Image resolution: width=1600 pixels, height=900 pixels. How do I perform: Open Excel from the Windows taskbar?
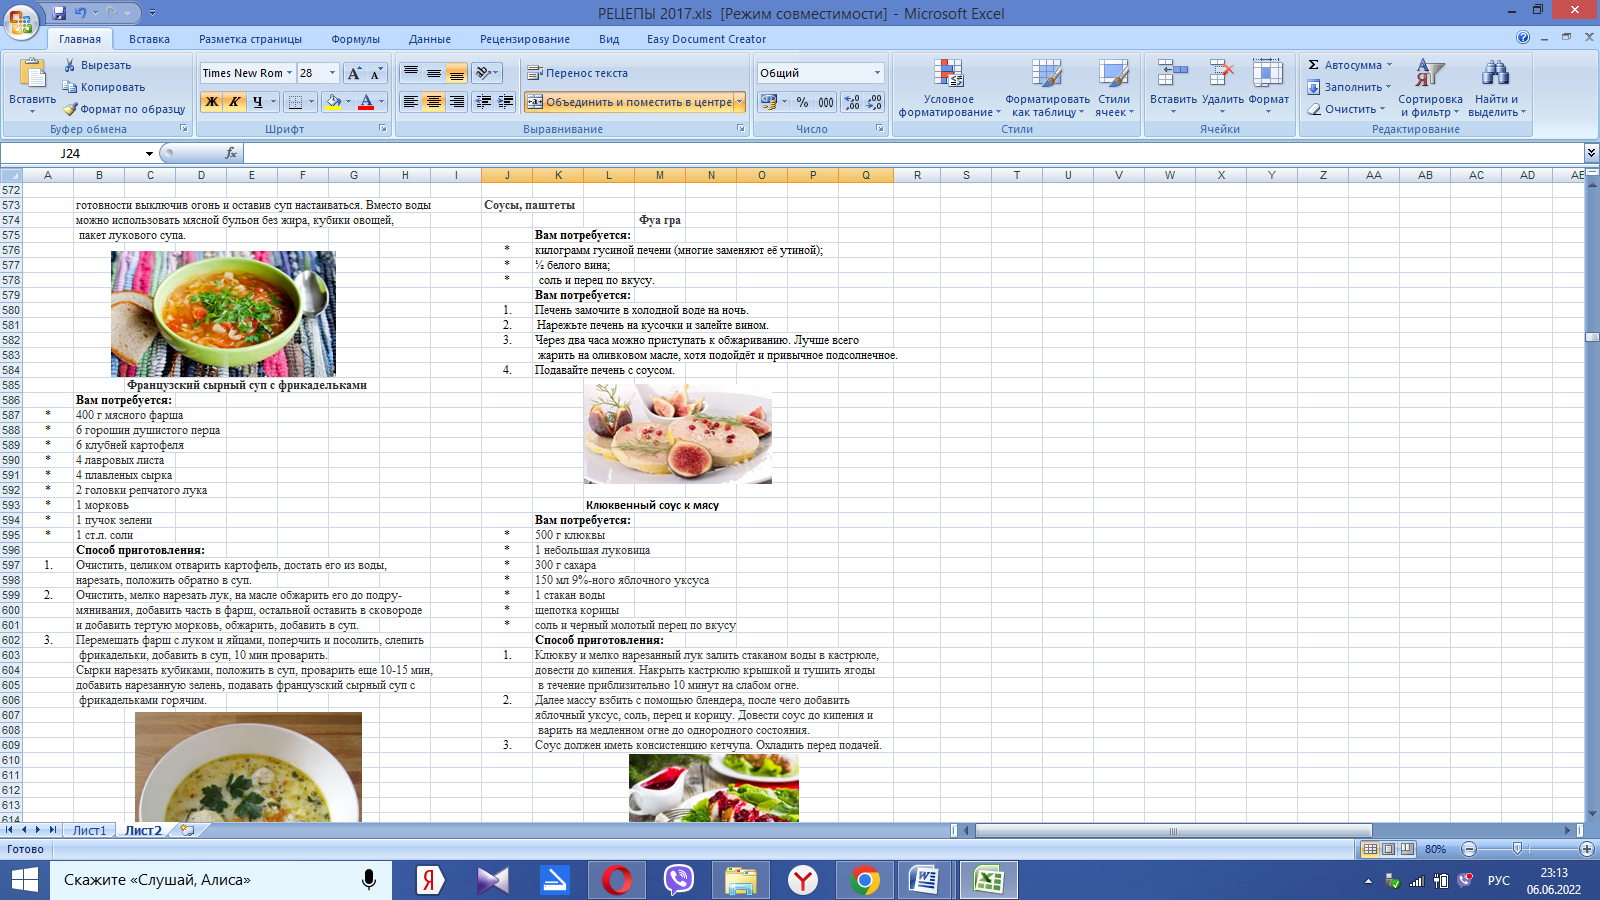pos(988,880)
